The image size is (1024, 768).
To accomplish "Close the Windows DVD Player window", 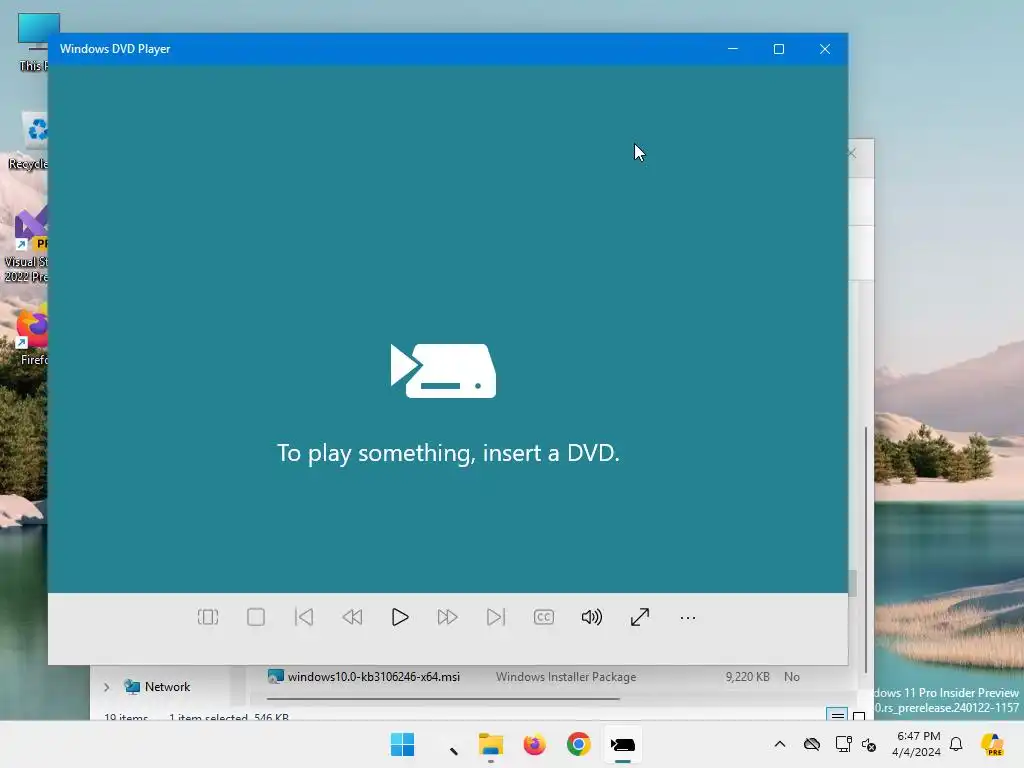I will pos(825,49).
